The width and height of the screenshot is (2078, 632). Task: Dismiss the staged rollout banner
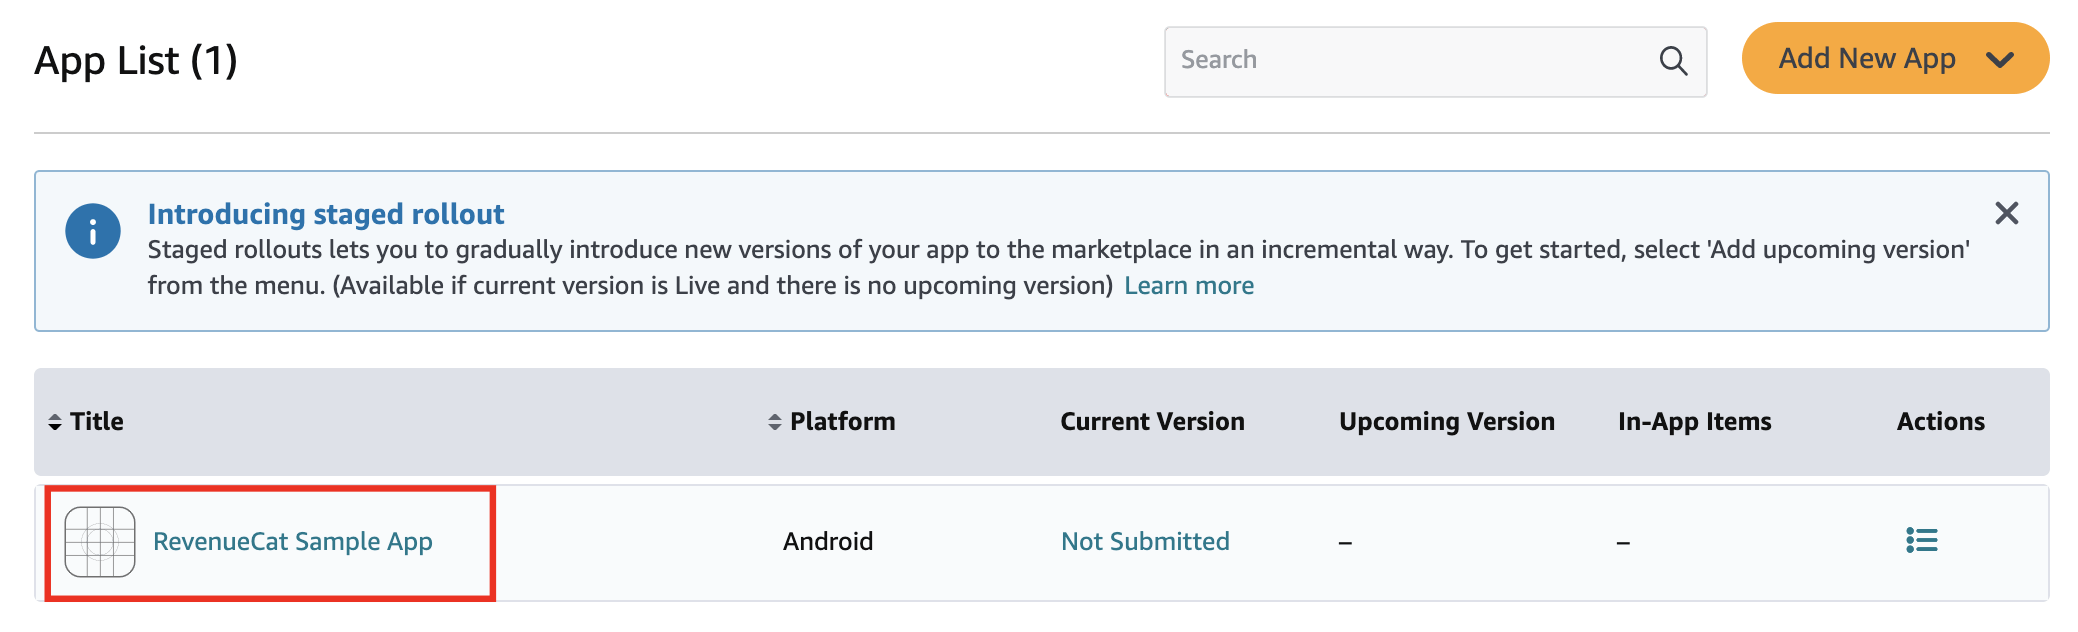(x=2006, y=213)
